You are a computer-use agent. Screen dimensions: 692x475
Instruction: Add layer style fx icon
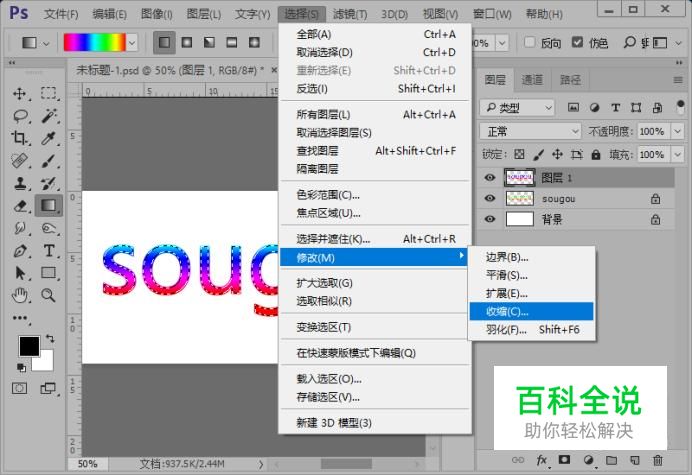(542, 460)
